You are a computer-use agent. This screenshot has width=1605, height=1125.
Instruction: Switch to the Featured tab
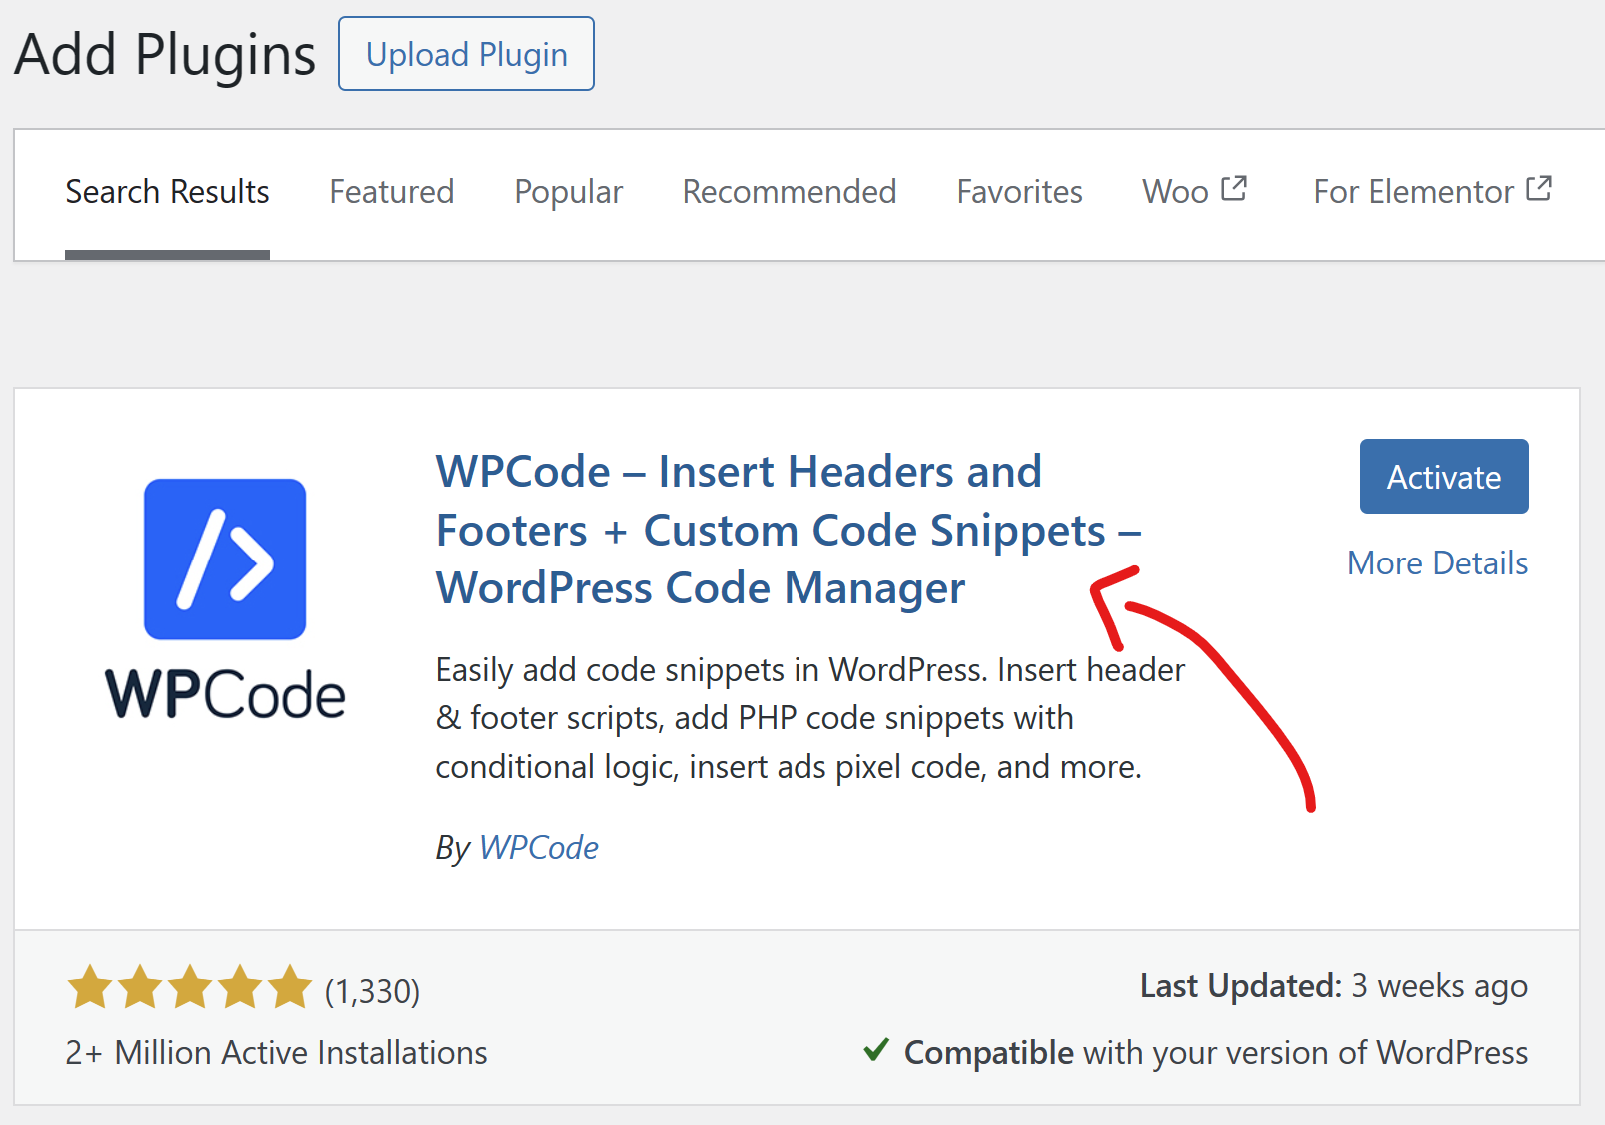(x=391, y=192)
